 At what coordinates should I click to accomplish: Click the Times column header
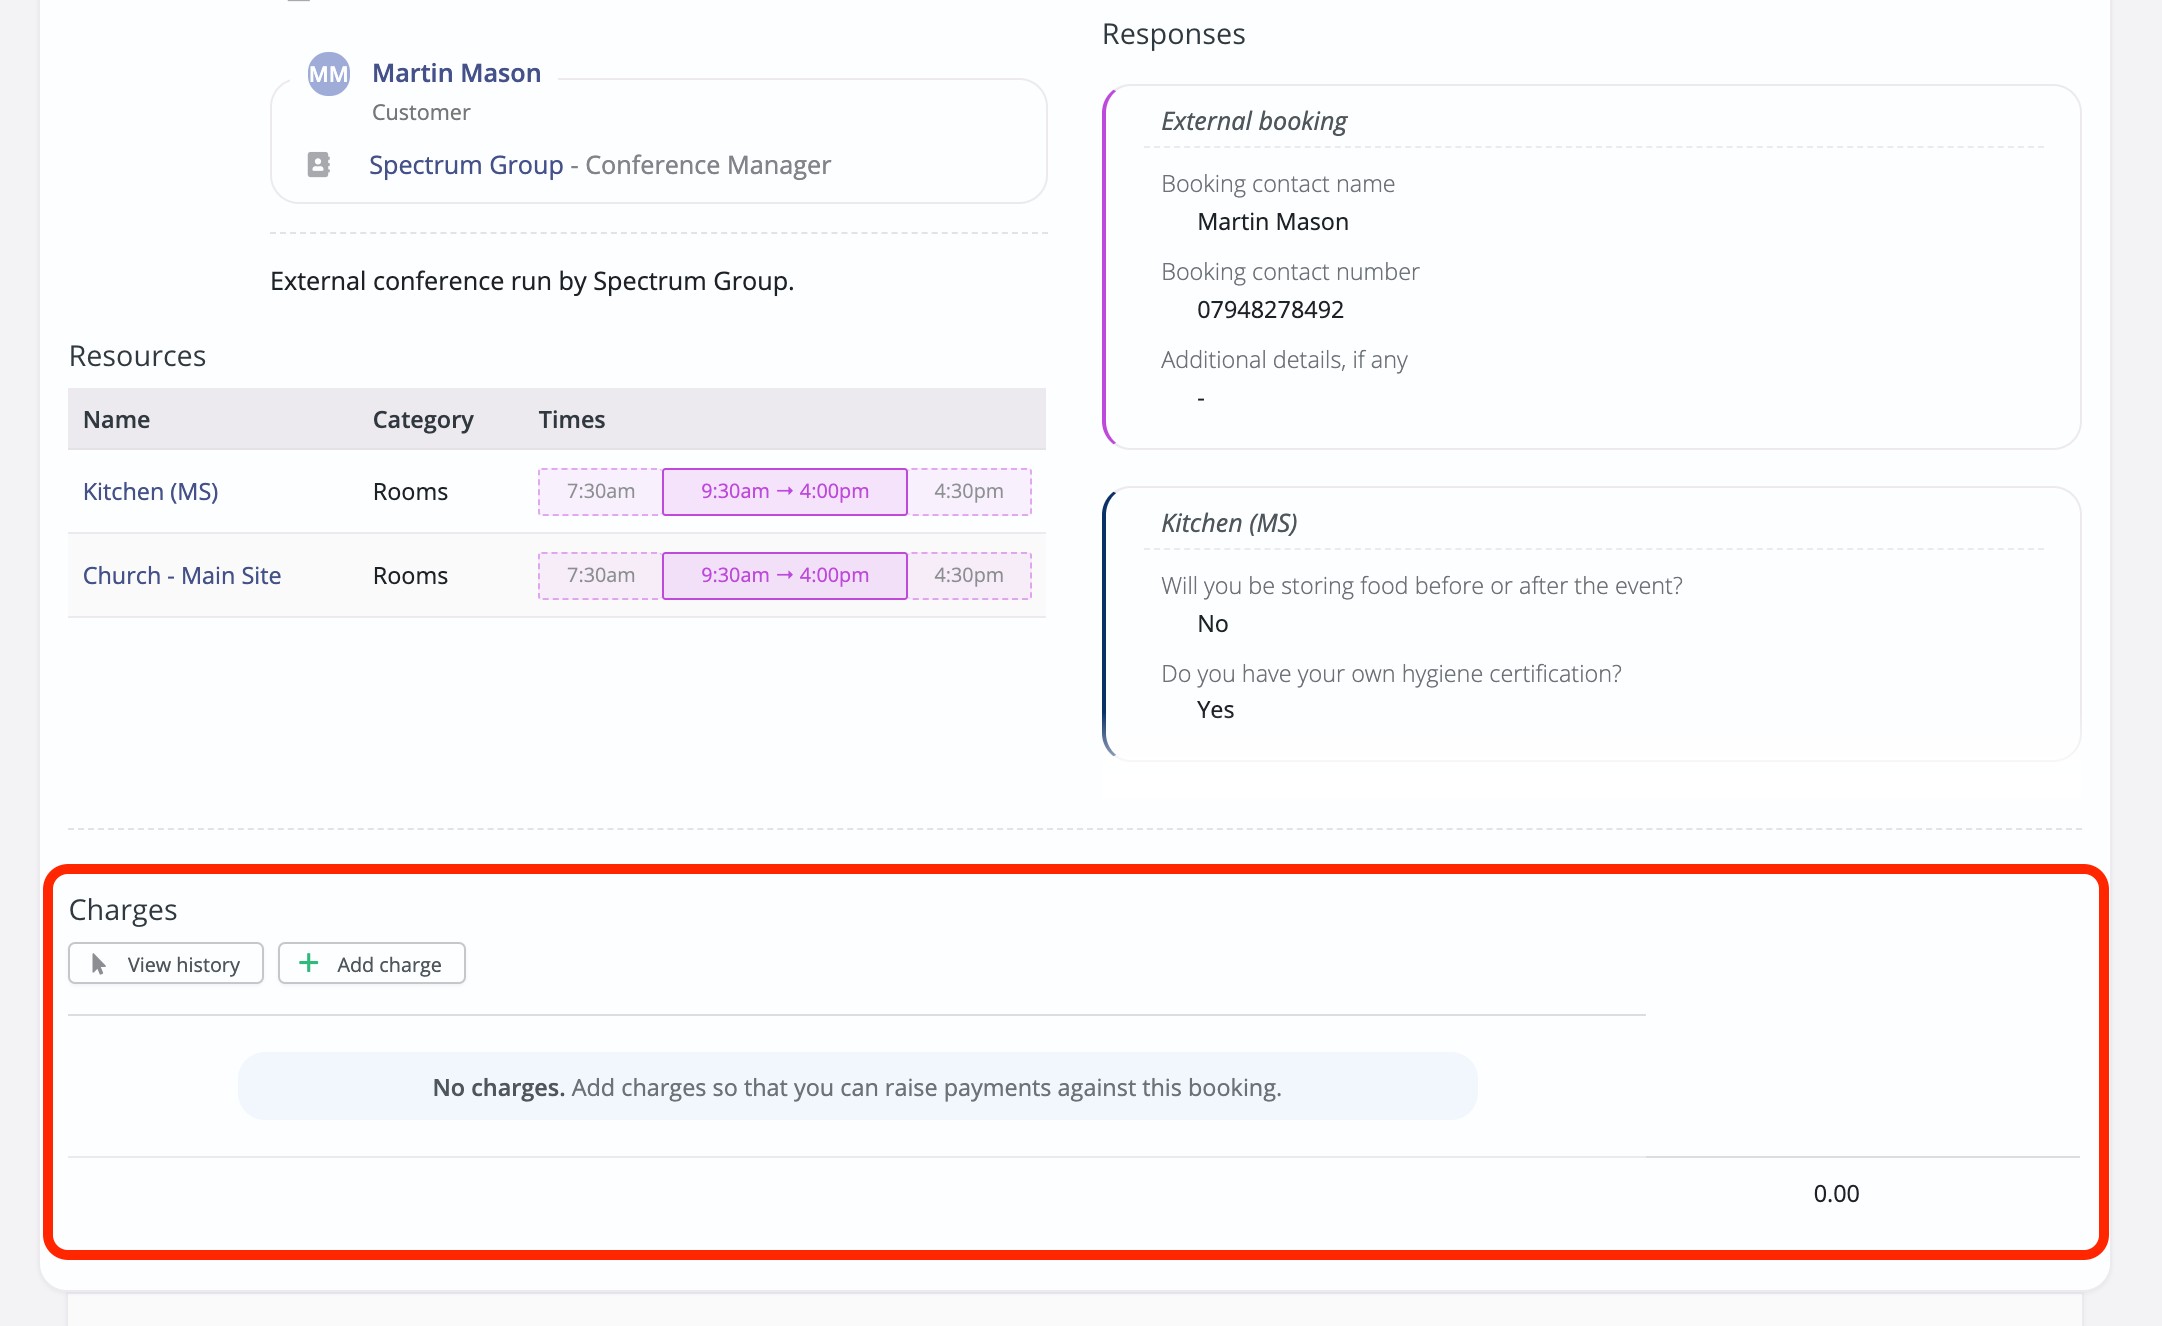click(x=572, y=419)
